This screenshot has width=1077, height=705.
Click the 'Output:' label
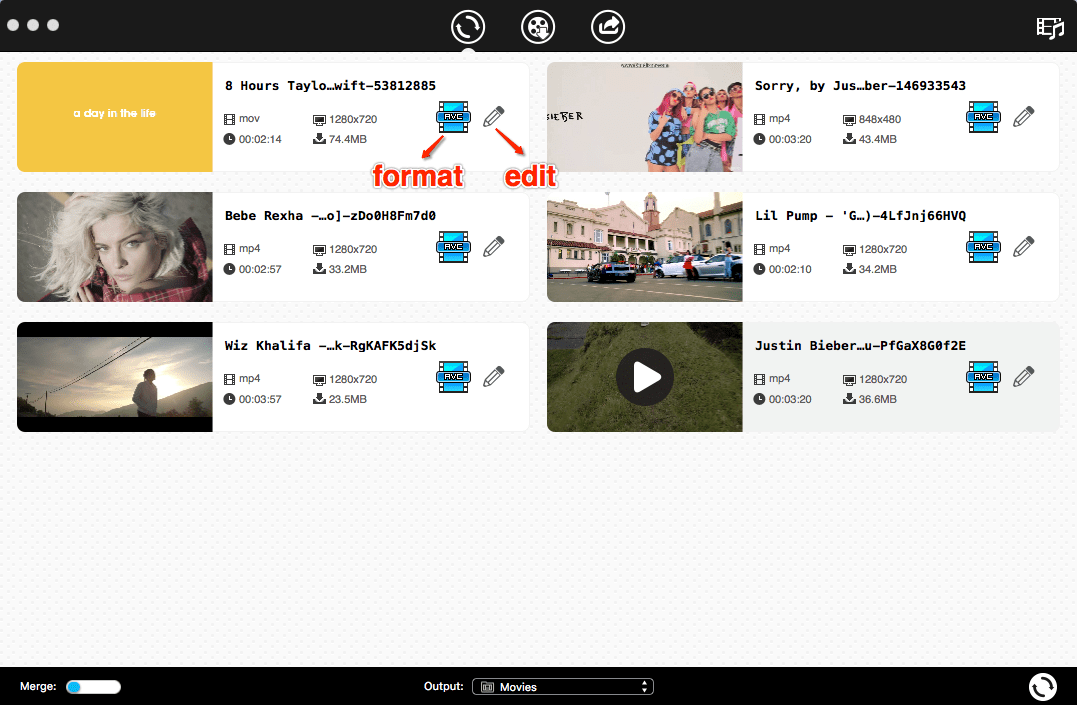click(444, 686)
